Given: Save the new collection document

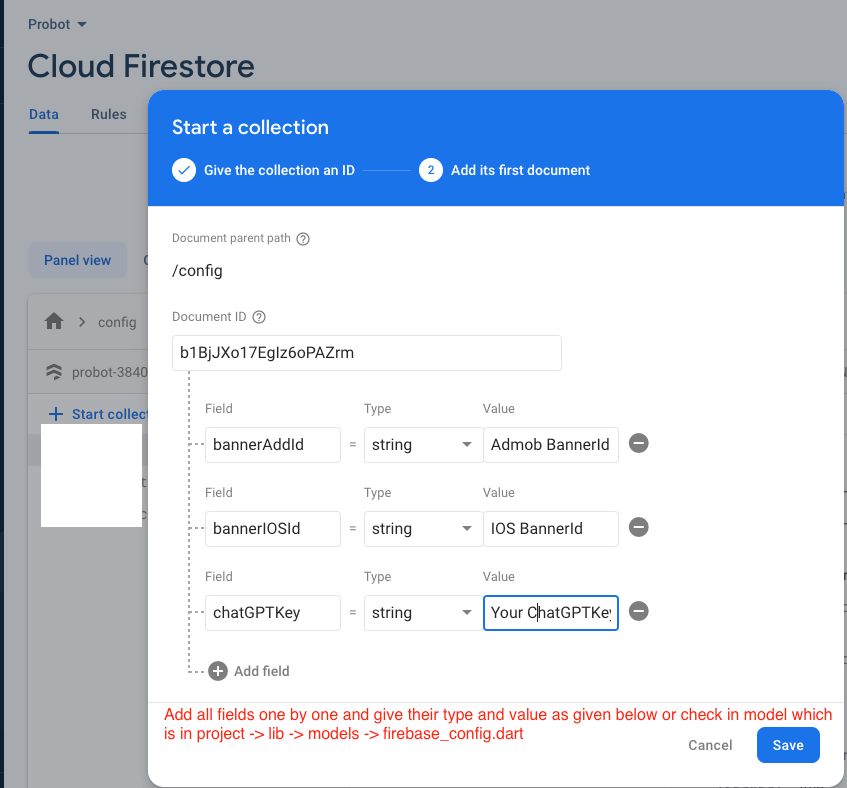Looking at the screenshot, I should pos(787,745).
